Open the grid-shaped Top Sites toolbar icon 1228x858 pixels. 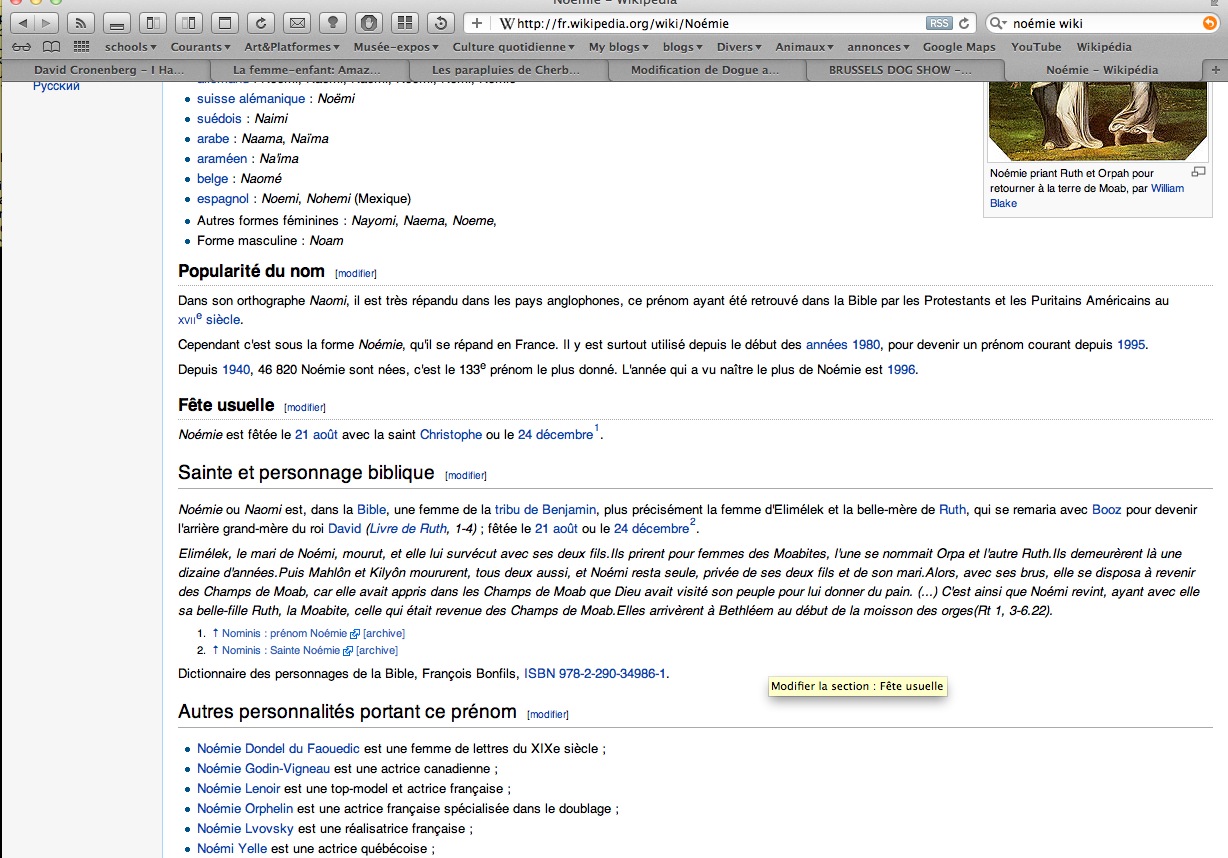click(x=403, y=22)
